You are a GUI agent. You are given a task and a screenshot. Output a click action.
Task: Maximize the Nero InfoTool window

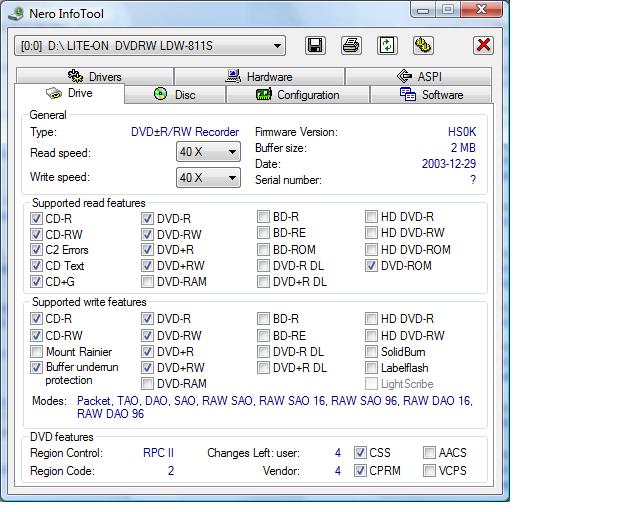(x=448, y=10)
